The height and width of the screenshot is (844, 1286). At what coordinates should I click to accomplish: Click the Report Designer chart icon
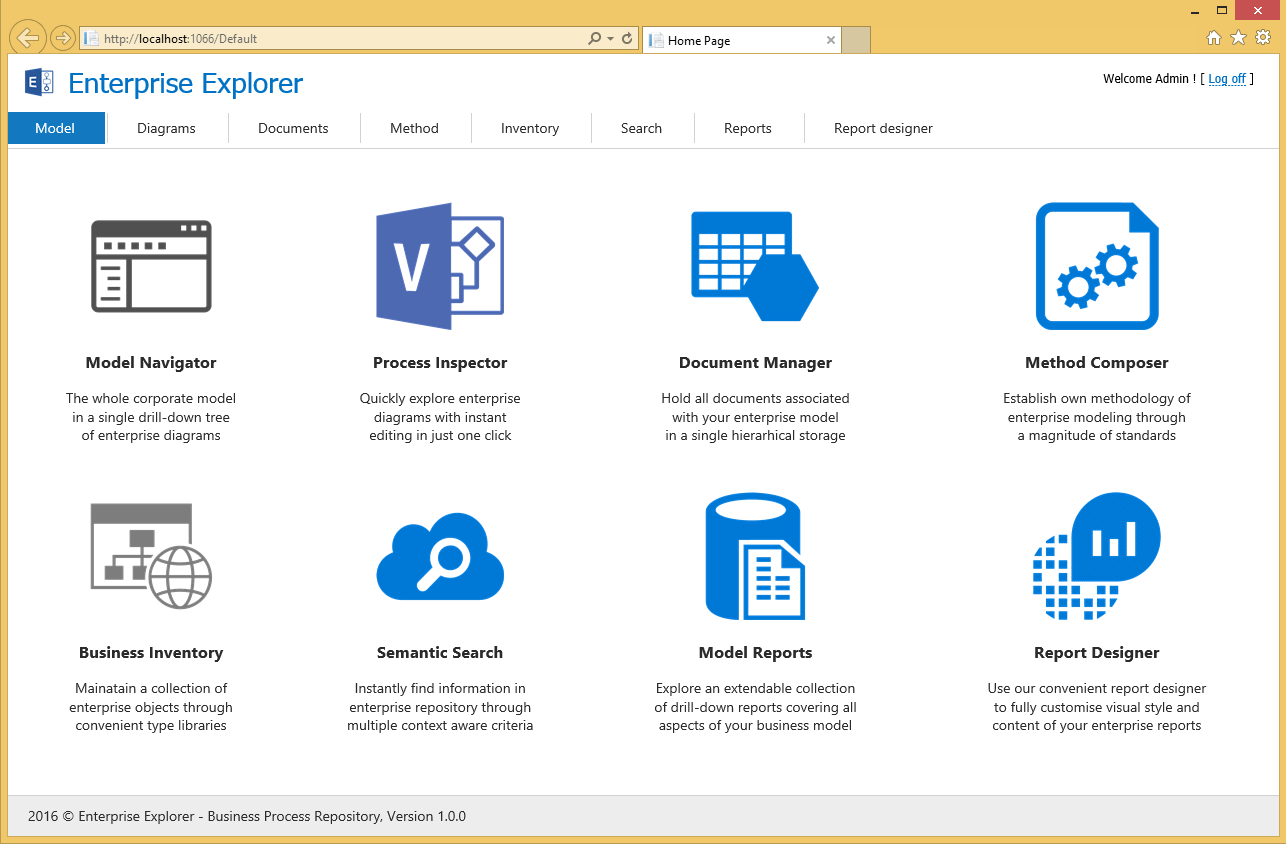[1097, 556]
